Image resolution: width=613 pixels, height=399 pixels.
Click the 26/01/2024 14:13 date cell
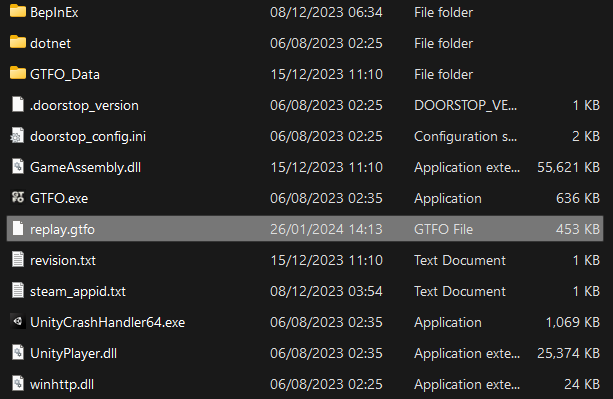coord(326,229)
